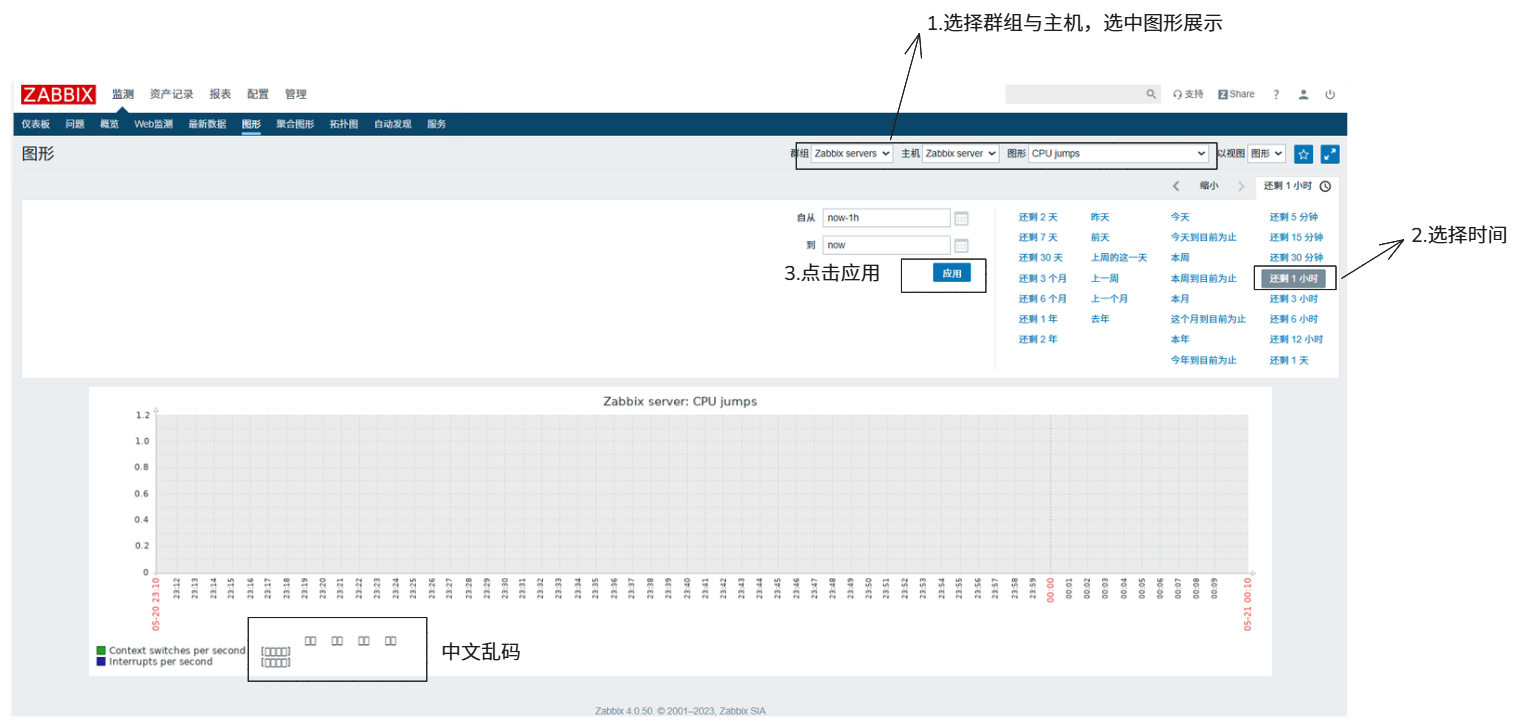
Task: Select 还剩 3 个月 time range
Action: 1043,279
